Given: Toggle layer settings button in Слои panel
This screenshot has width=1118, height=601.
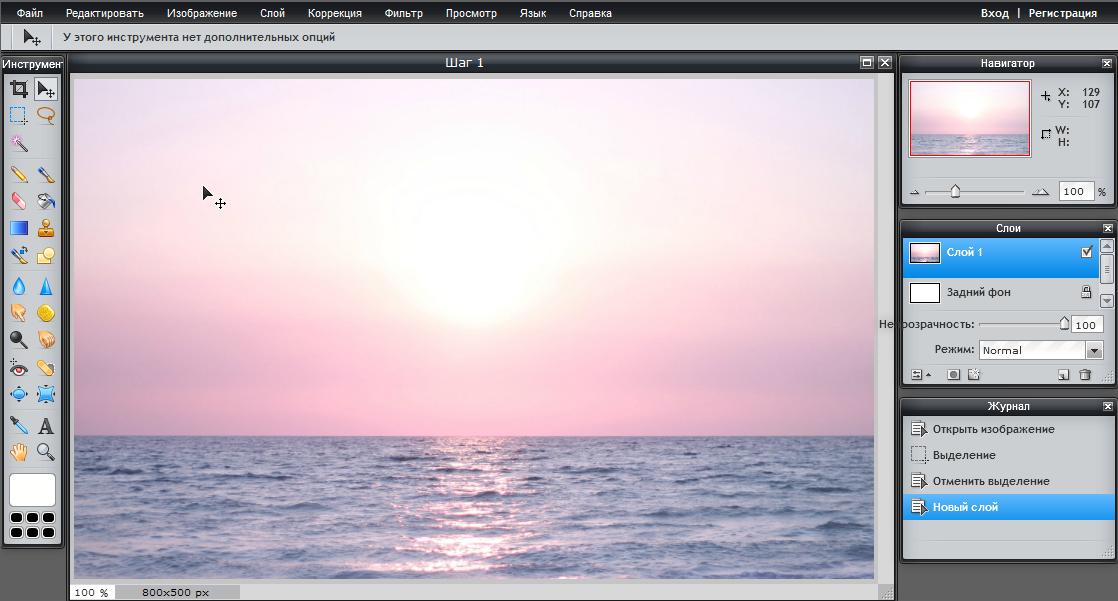Looking at the screenshot, I should [918, 375].
